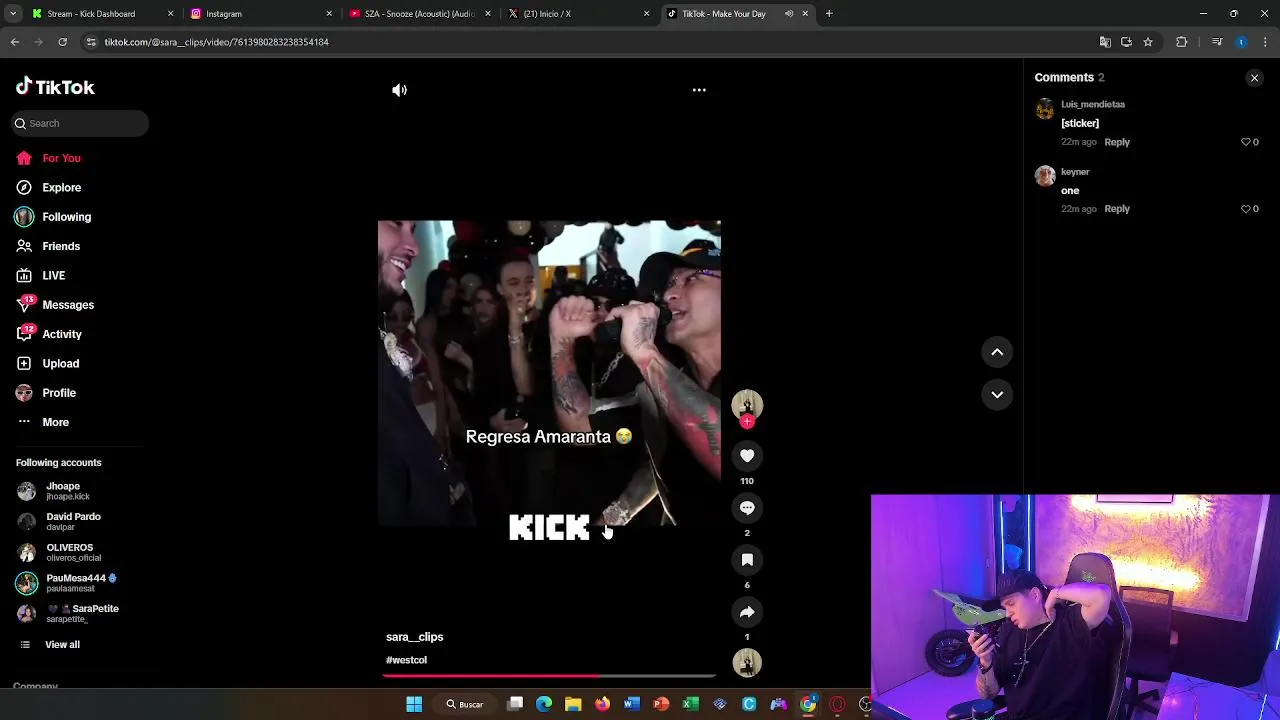
Task: Open sara__clips creator name
Action: click(x=414, y=637)
